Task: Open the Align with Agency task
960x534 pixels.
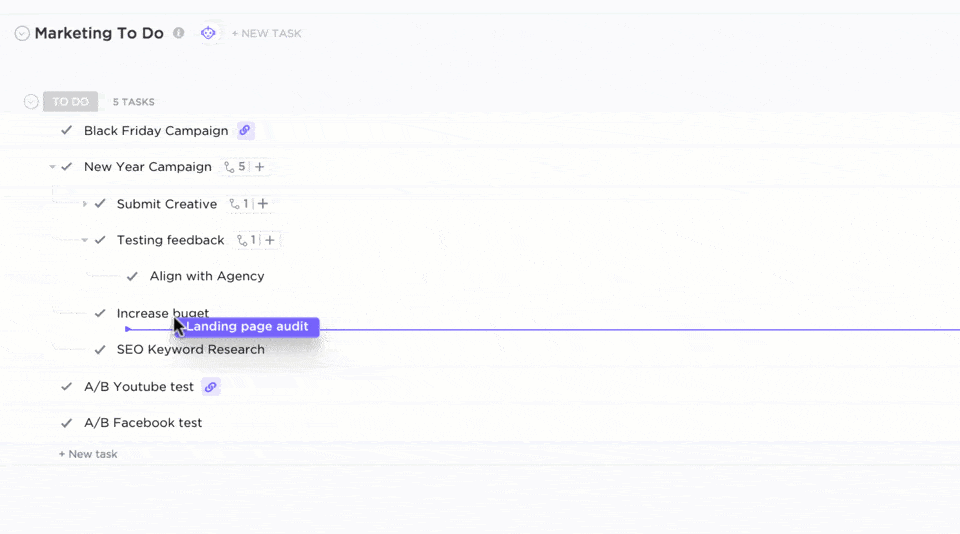Action: [x=207, y=276]
